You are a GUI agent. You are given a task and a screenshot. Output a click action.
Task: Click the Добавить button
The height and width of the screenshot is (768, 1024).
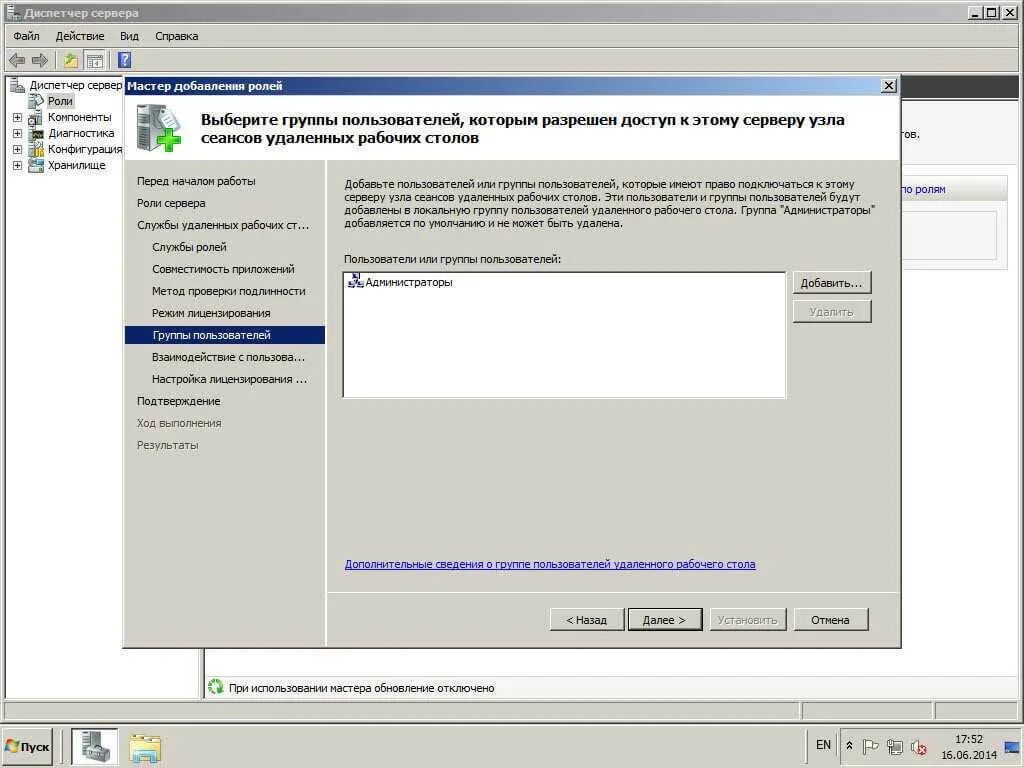click(831, 281)
